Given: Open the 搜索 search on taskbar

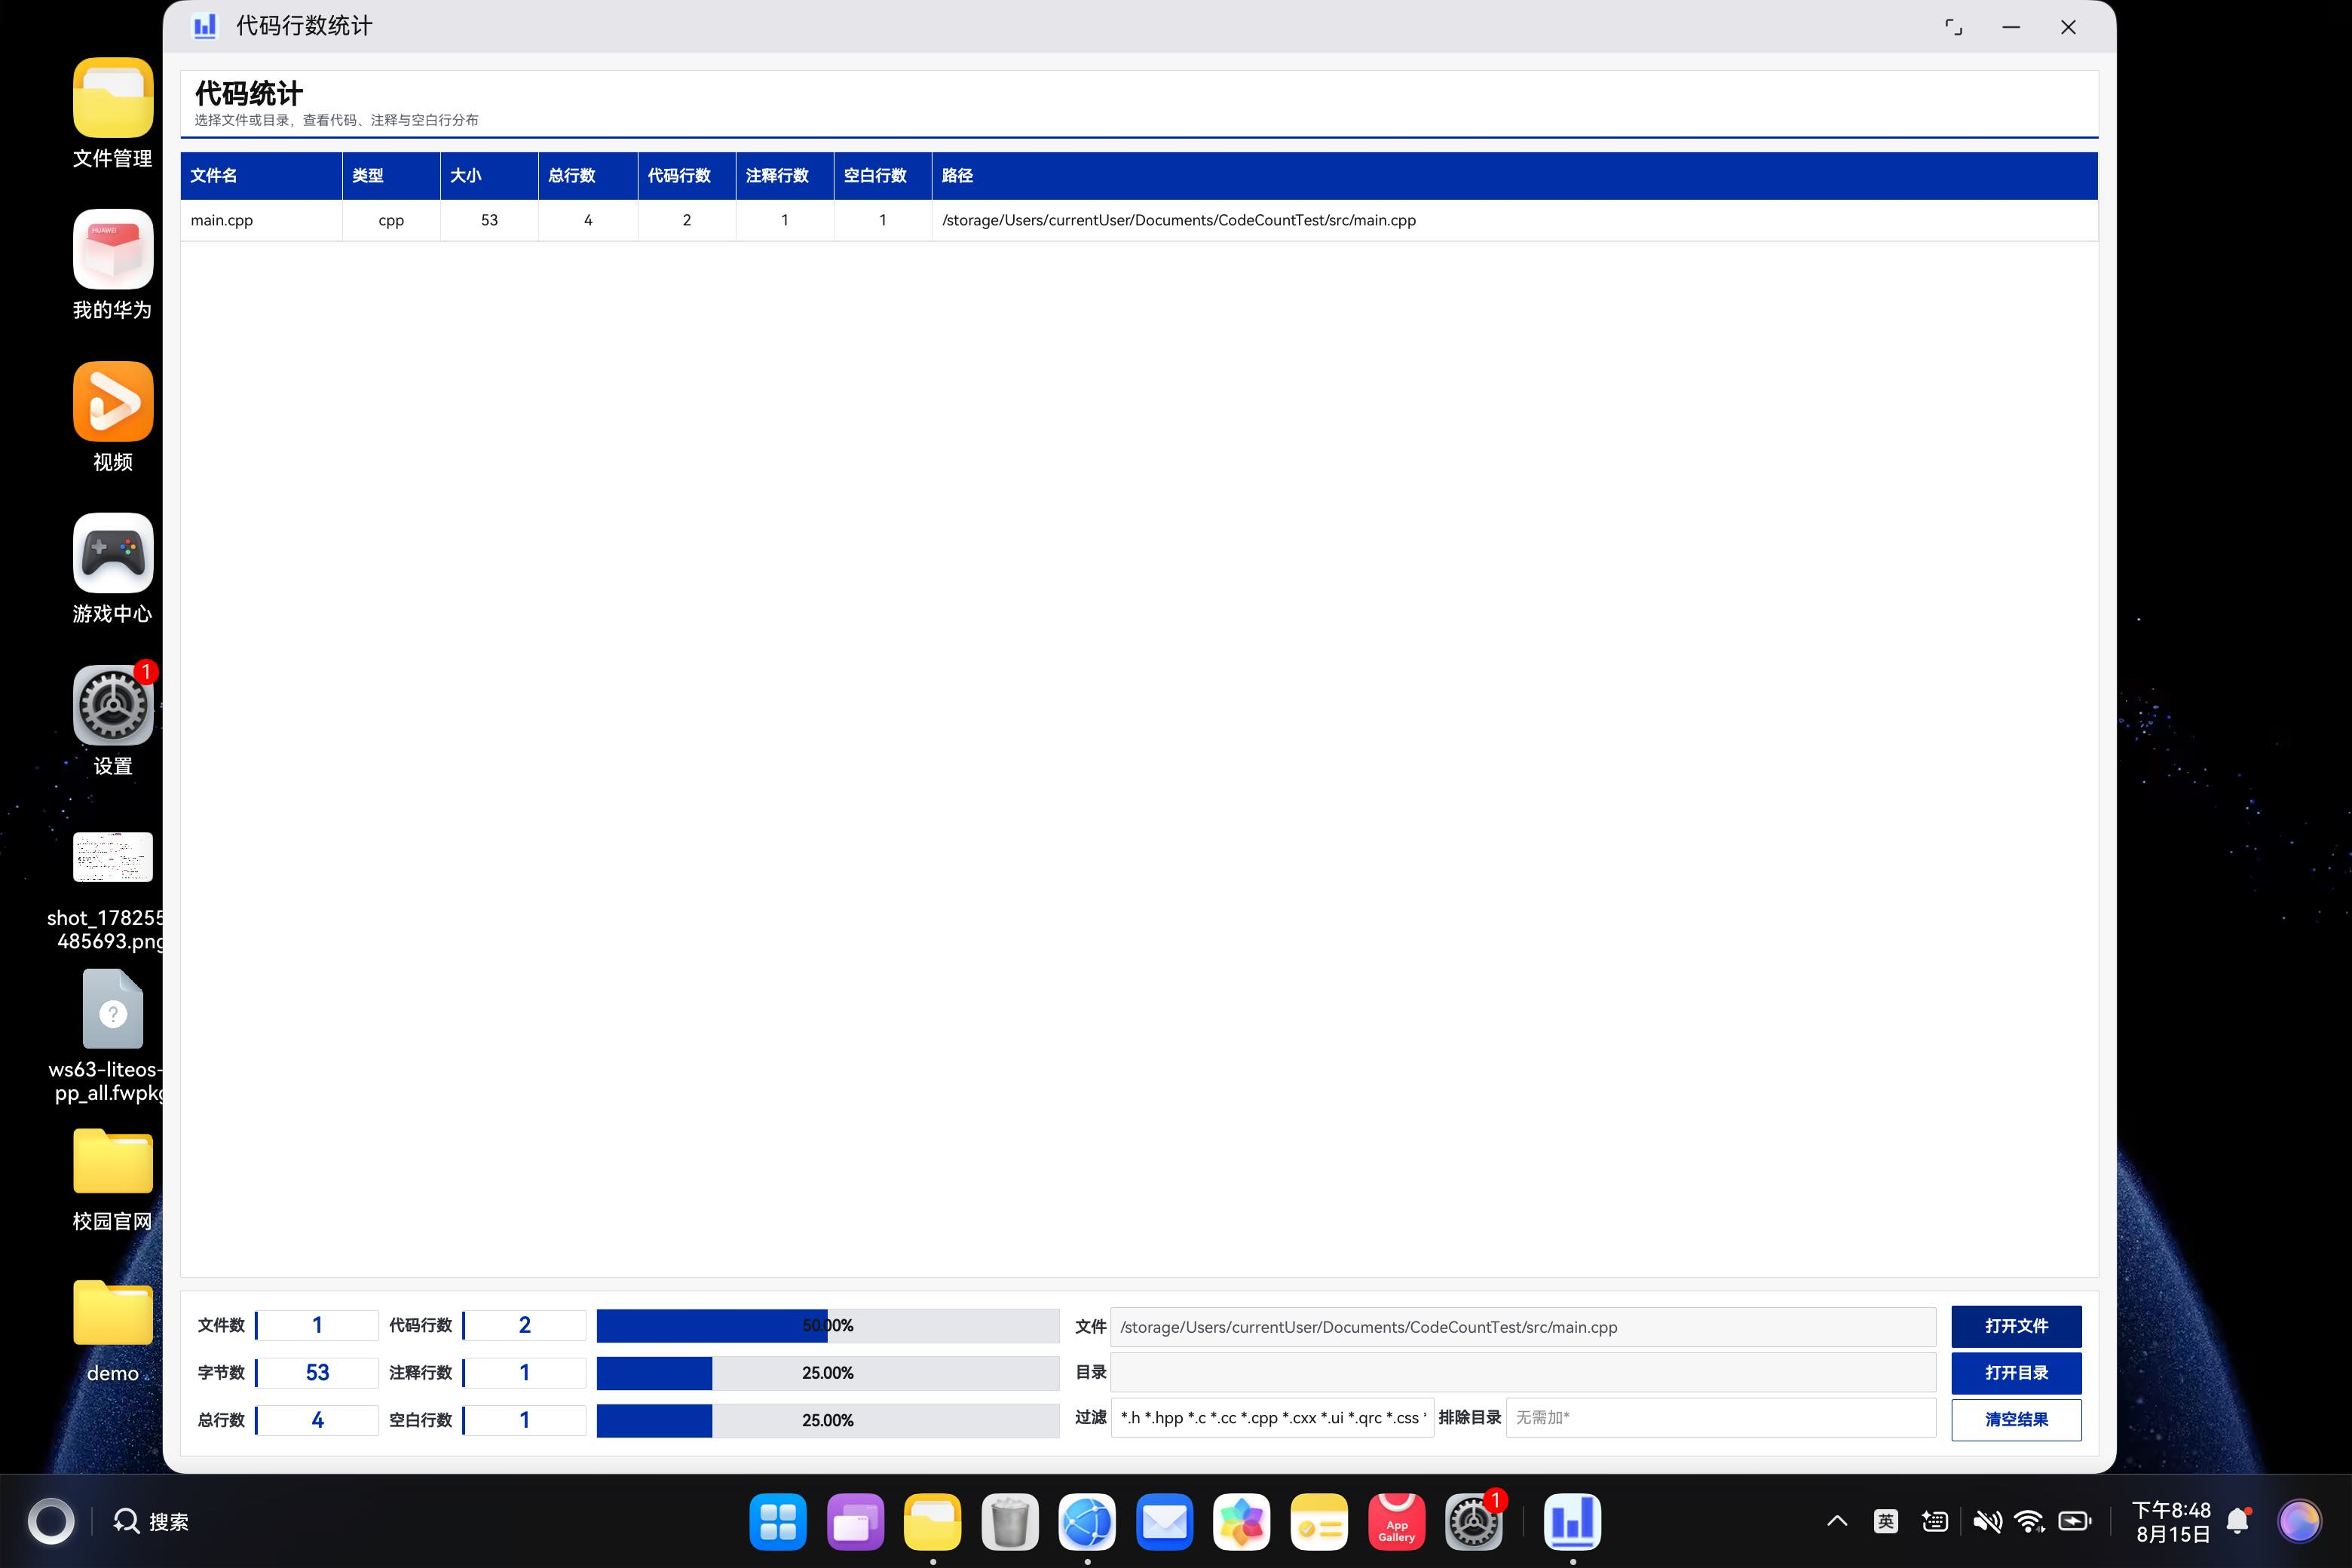Looking at the screenshot, I should [x=151, y=1522].
